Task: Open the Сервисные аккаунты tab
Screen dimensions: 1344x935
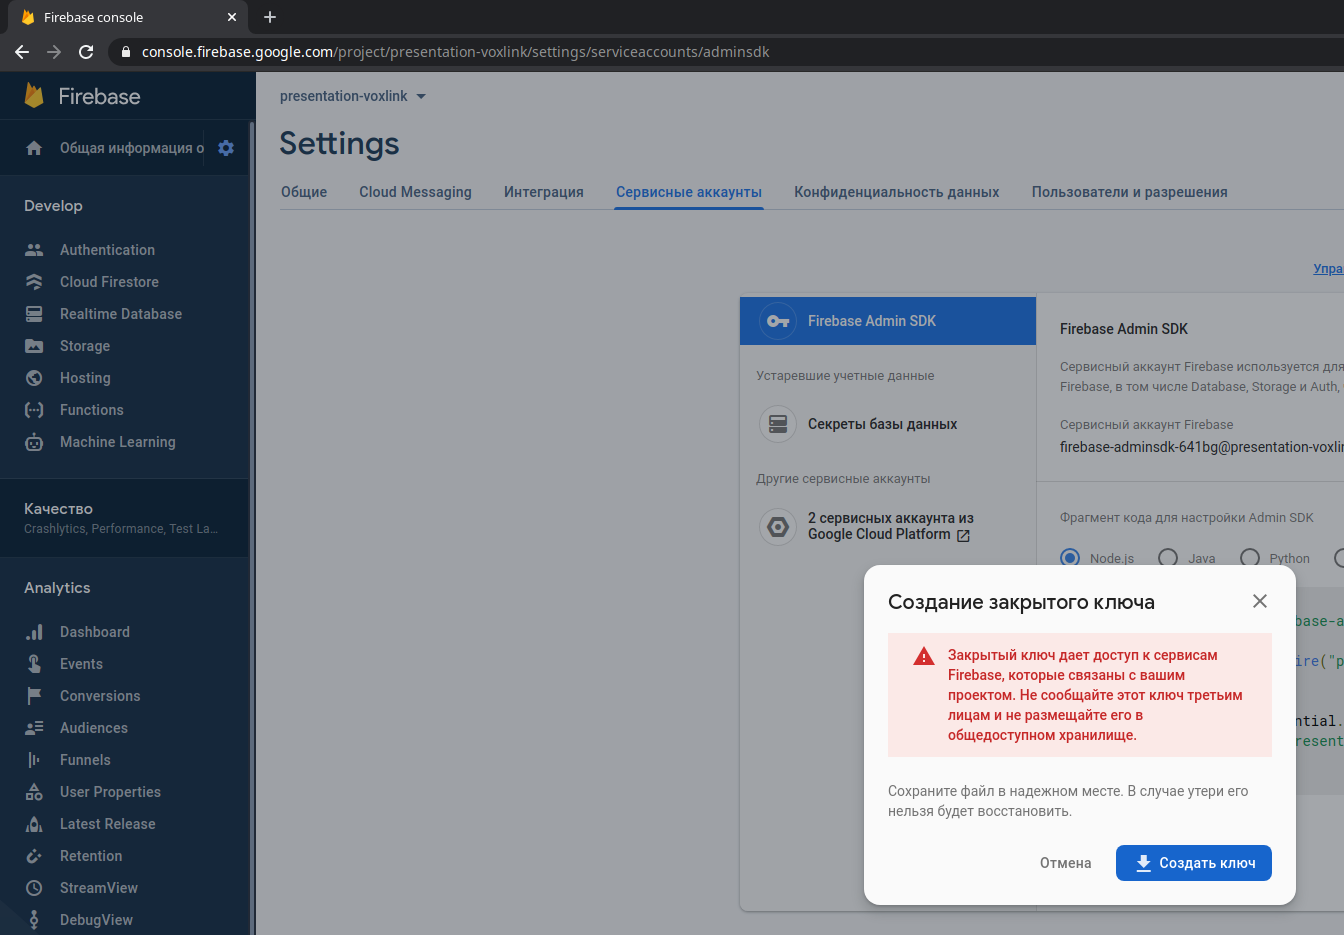Action: tap(689, 192)
